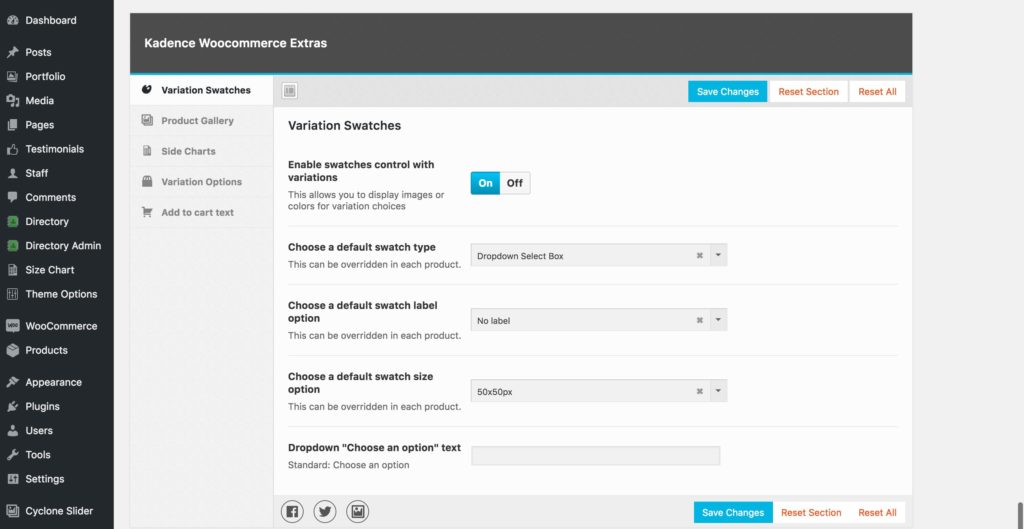
Task: Clear the Dropdown Select Box selection
Action: (700, 256)
